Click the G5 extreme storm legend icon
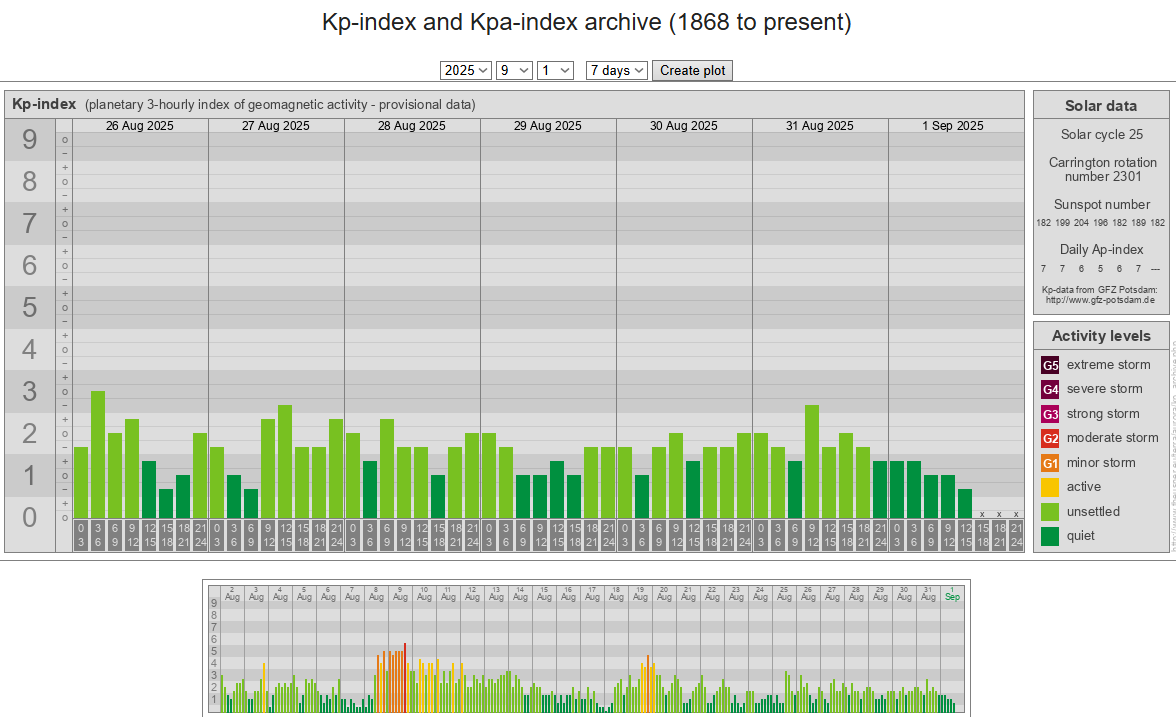This screenshot has height=717, width=1176. pos(1050,365)
